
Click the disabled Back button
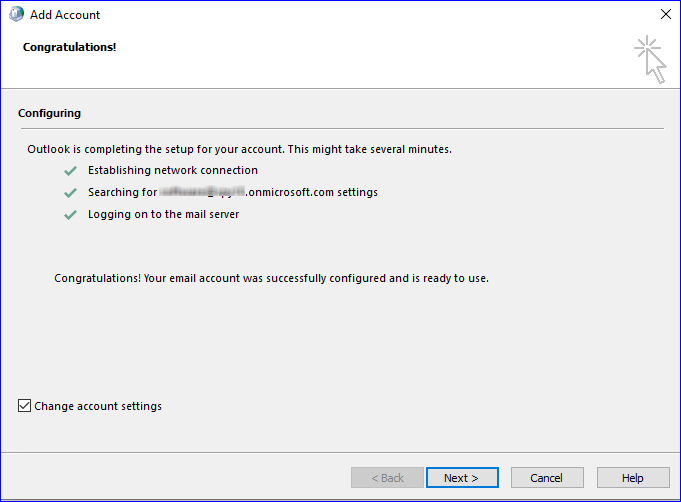tap(387, 478)
